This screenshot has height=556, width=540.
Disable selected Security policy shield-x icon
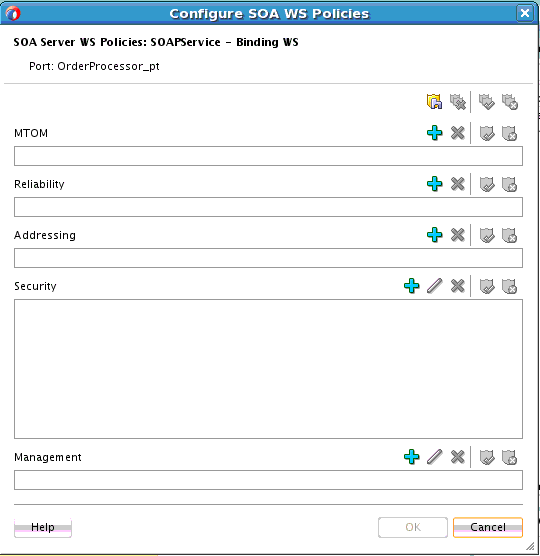(x=510, y=286)
